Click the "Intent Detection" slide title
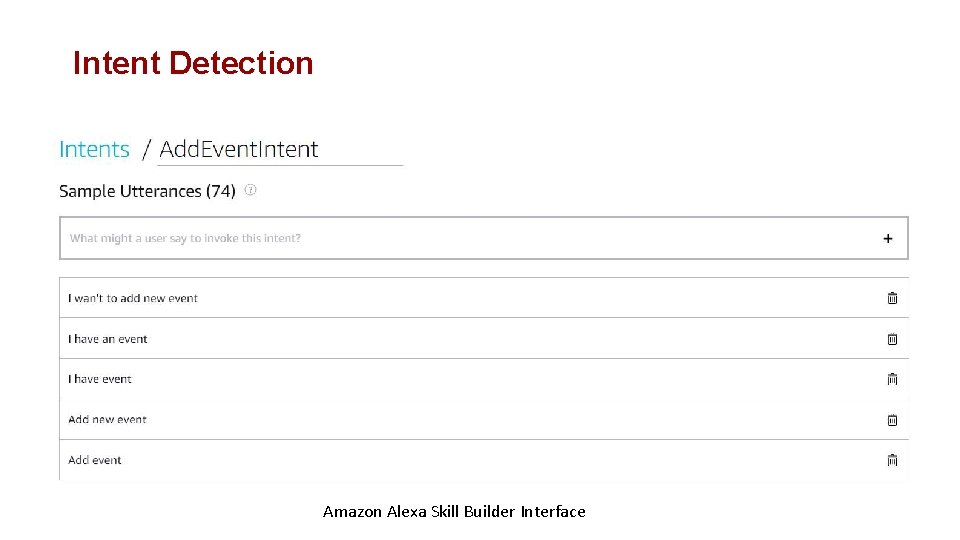Screen dimensions: 960x540 coord(193,63)
